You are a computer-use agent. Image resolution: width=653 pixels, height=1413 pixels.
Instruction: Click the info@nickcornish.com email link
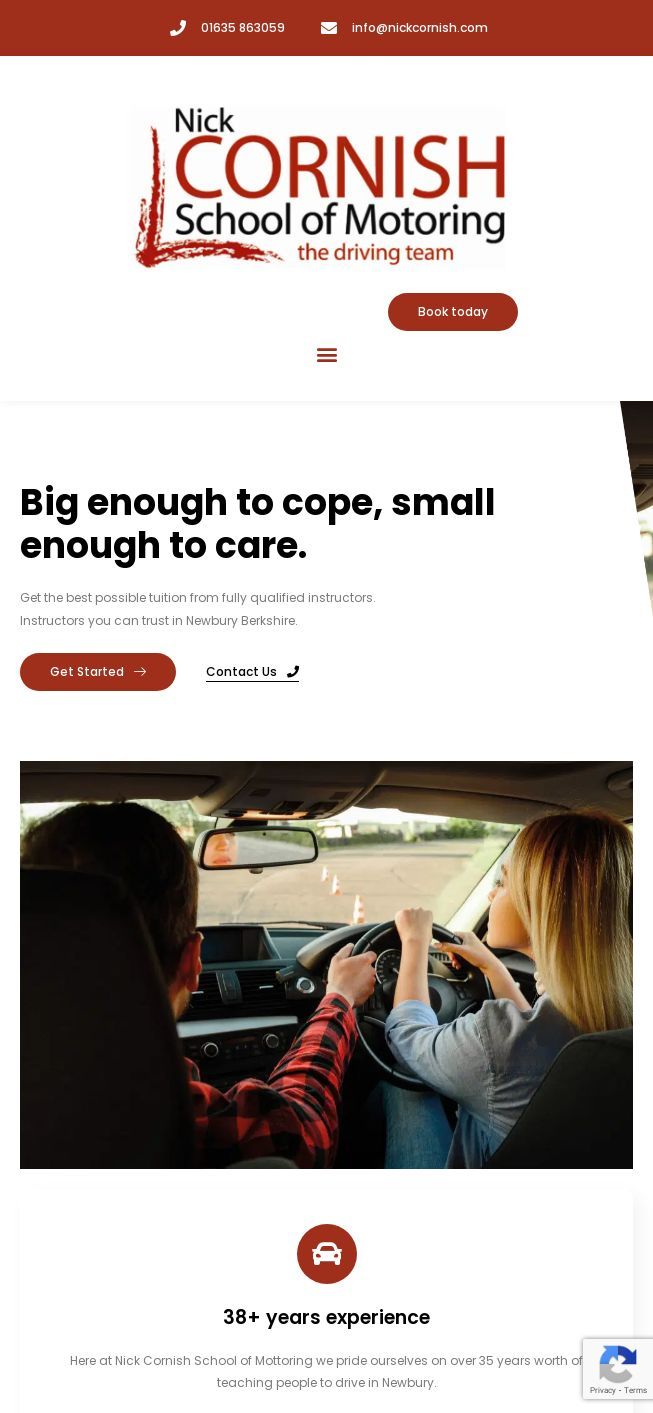(420, 28)
